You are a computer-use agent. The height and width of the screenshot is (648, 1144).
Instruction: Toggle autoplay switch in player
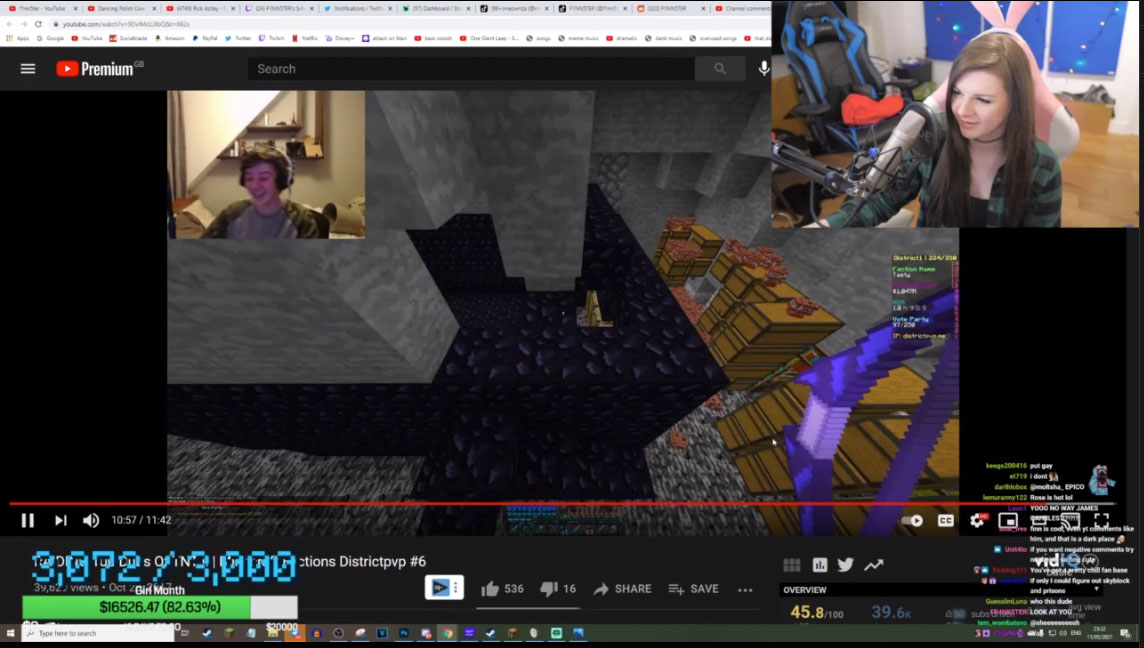coord(912,520)
